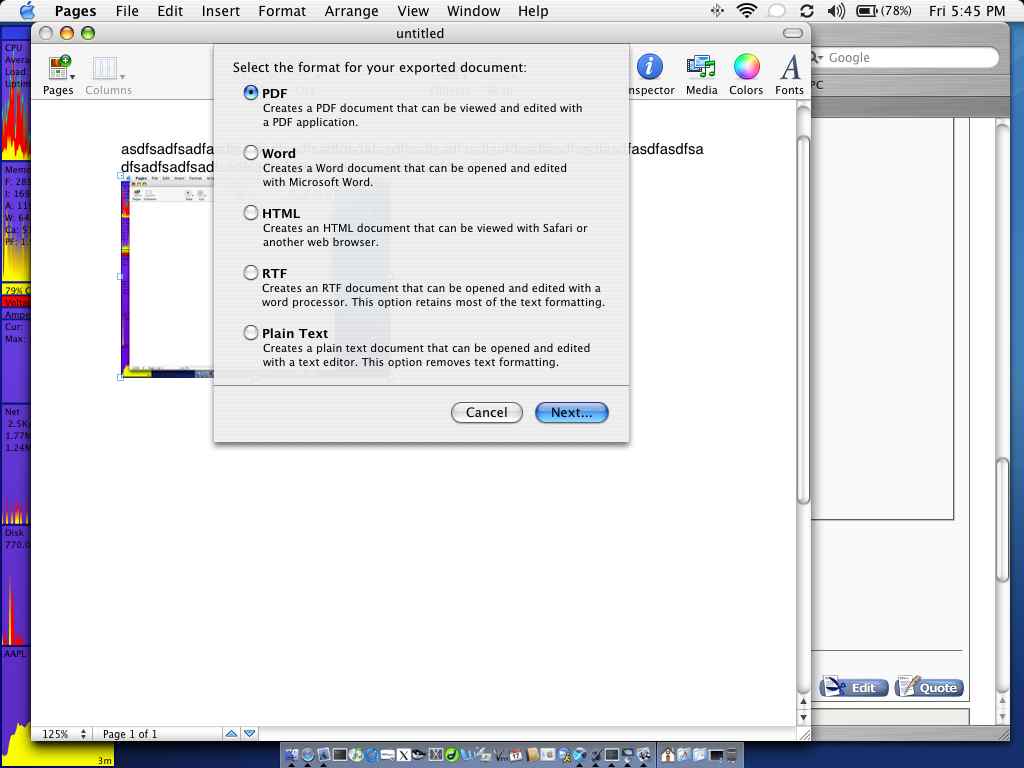Click the battery 78% indicator
This screenshot has height=768, width=1024.
(x=884, y=10)
